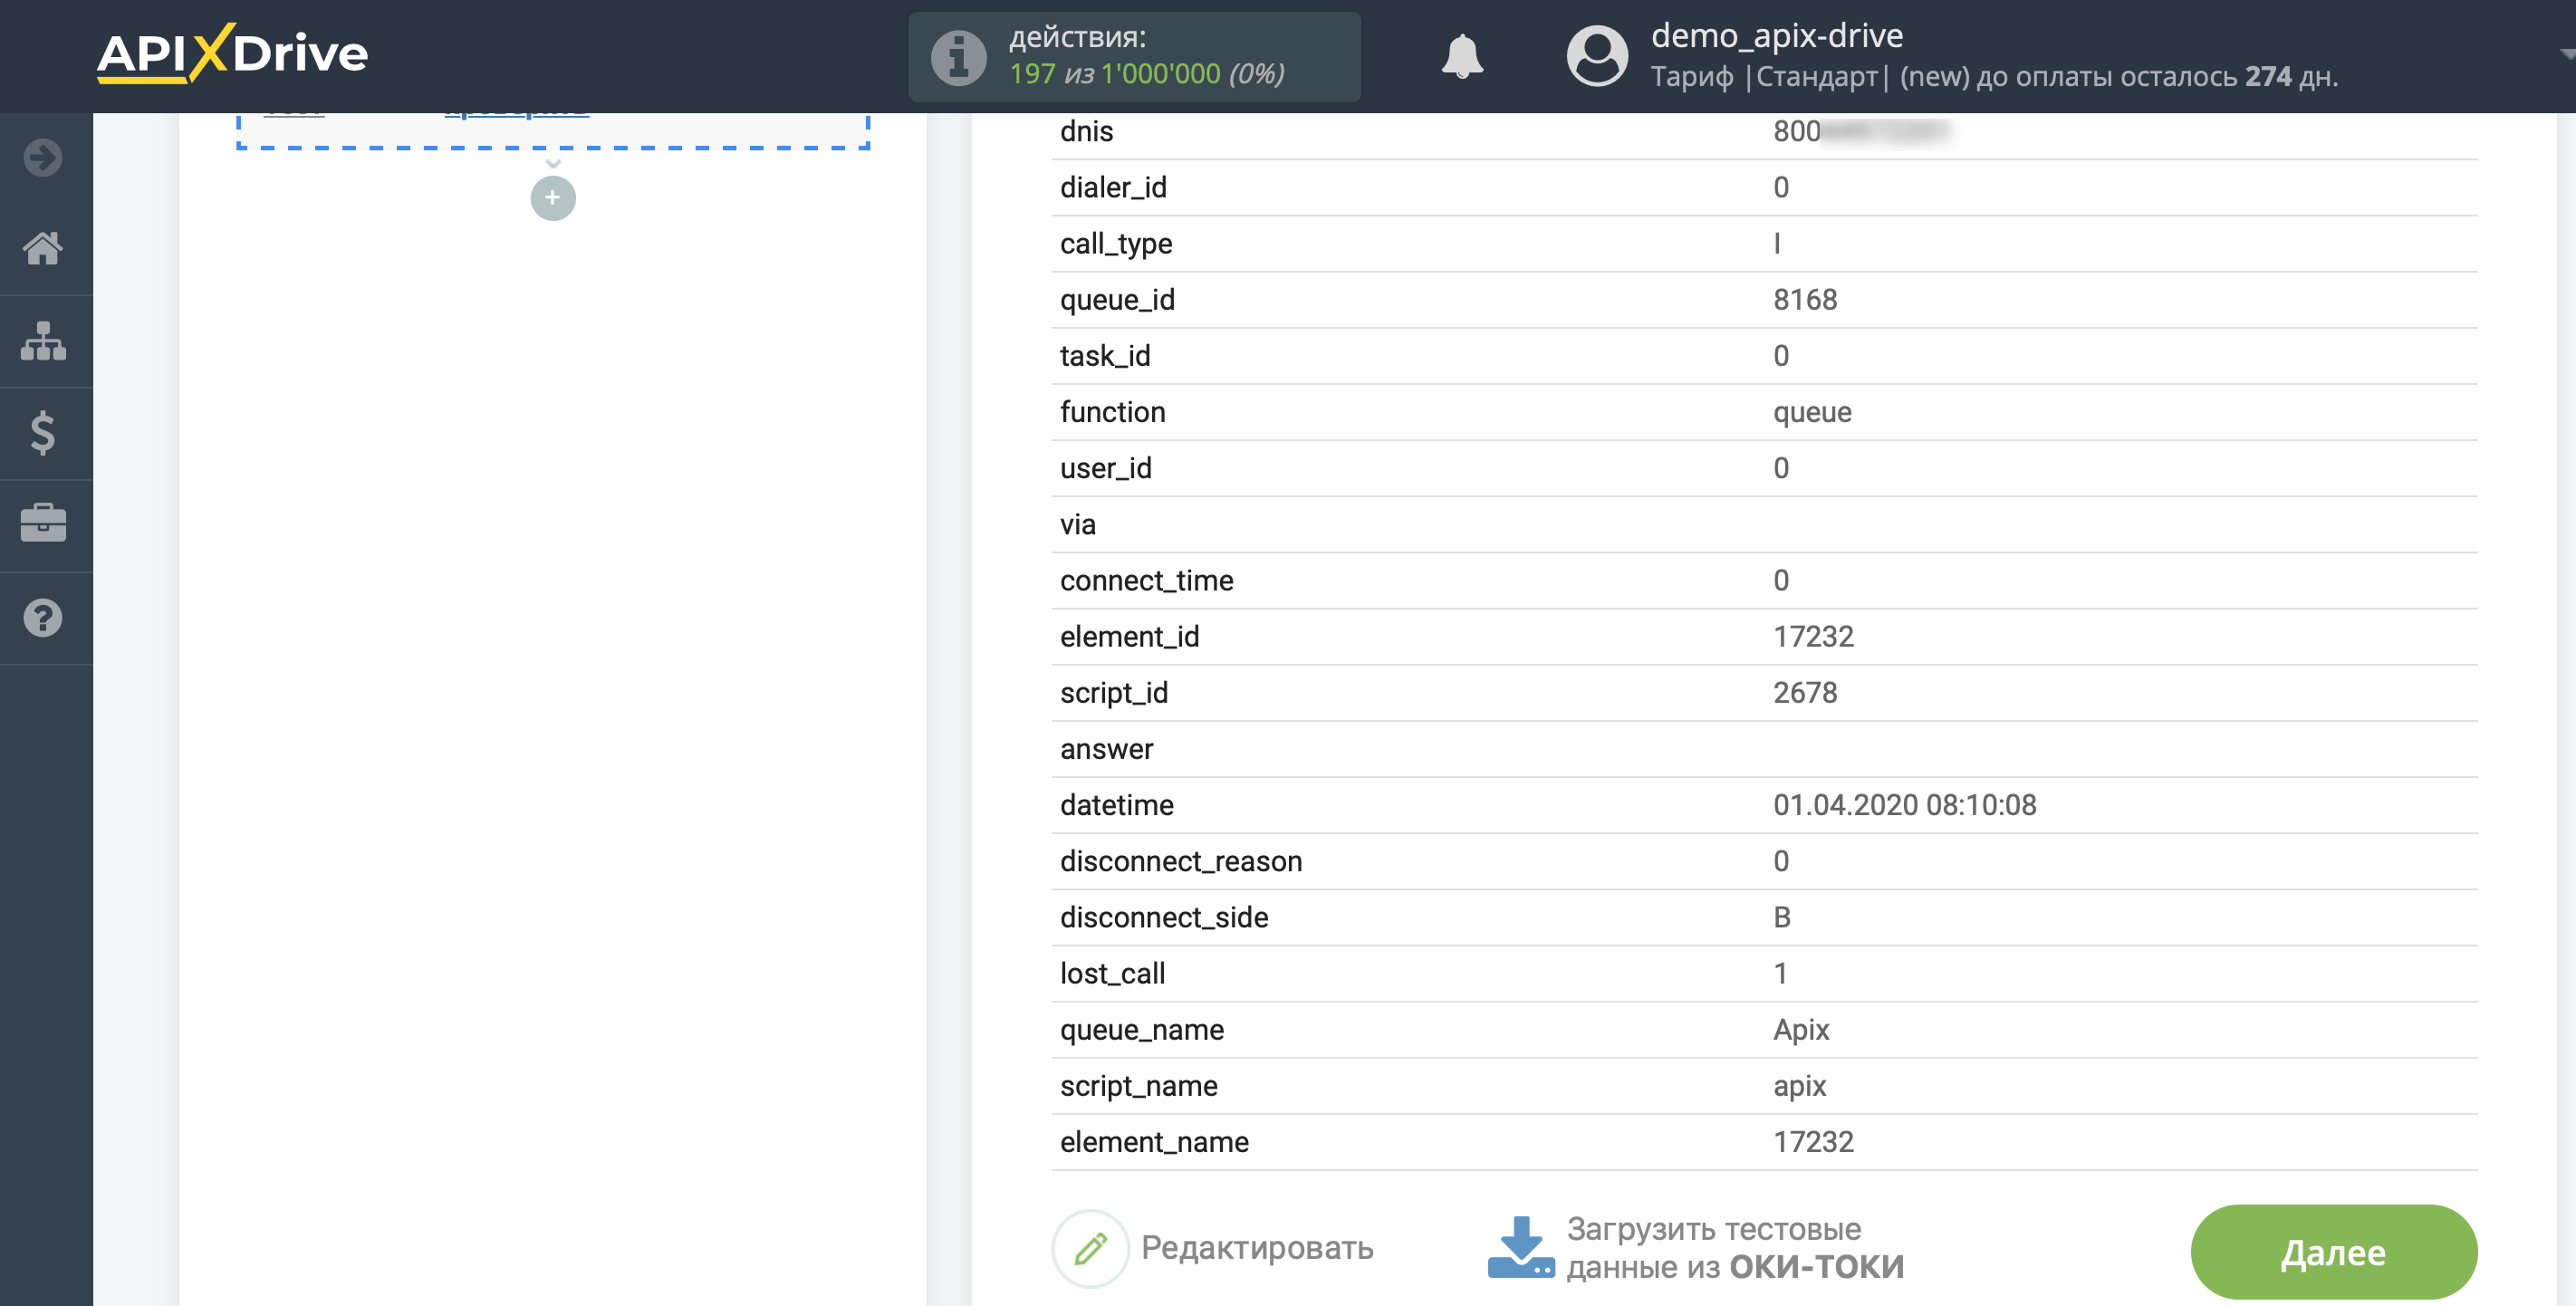Image resolution: width=2576 pixels, height=1306 pixels.
Task: Click the tariff Стандарт text
Action: pyautogui.click(x=1817, y=77)
